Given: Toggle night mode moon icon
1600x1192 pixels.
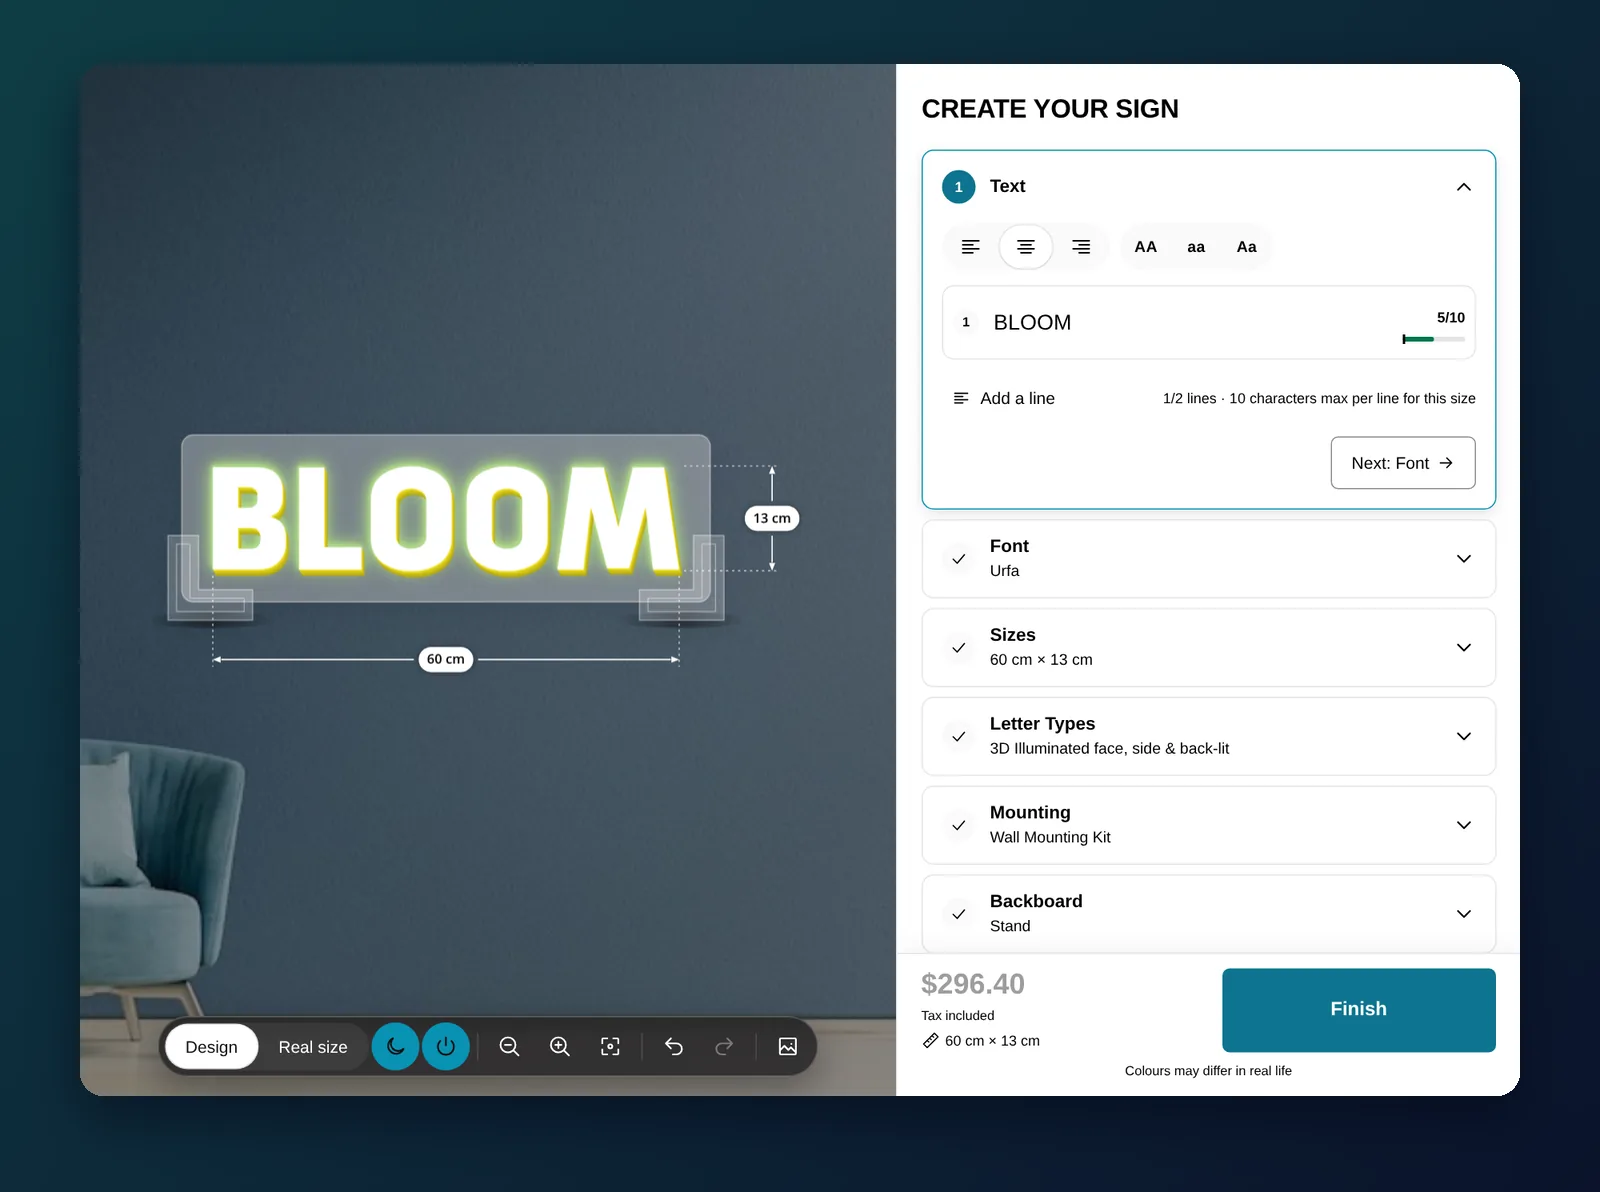Looking at the screenshot, I should [396, 1047].
